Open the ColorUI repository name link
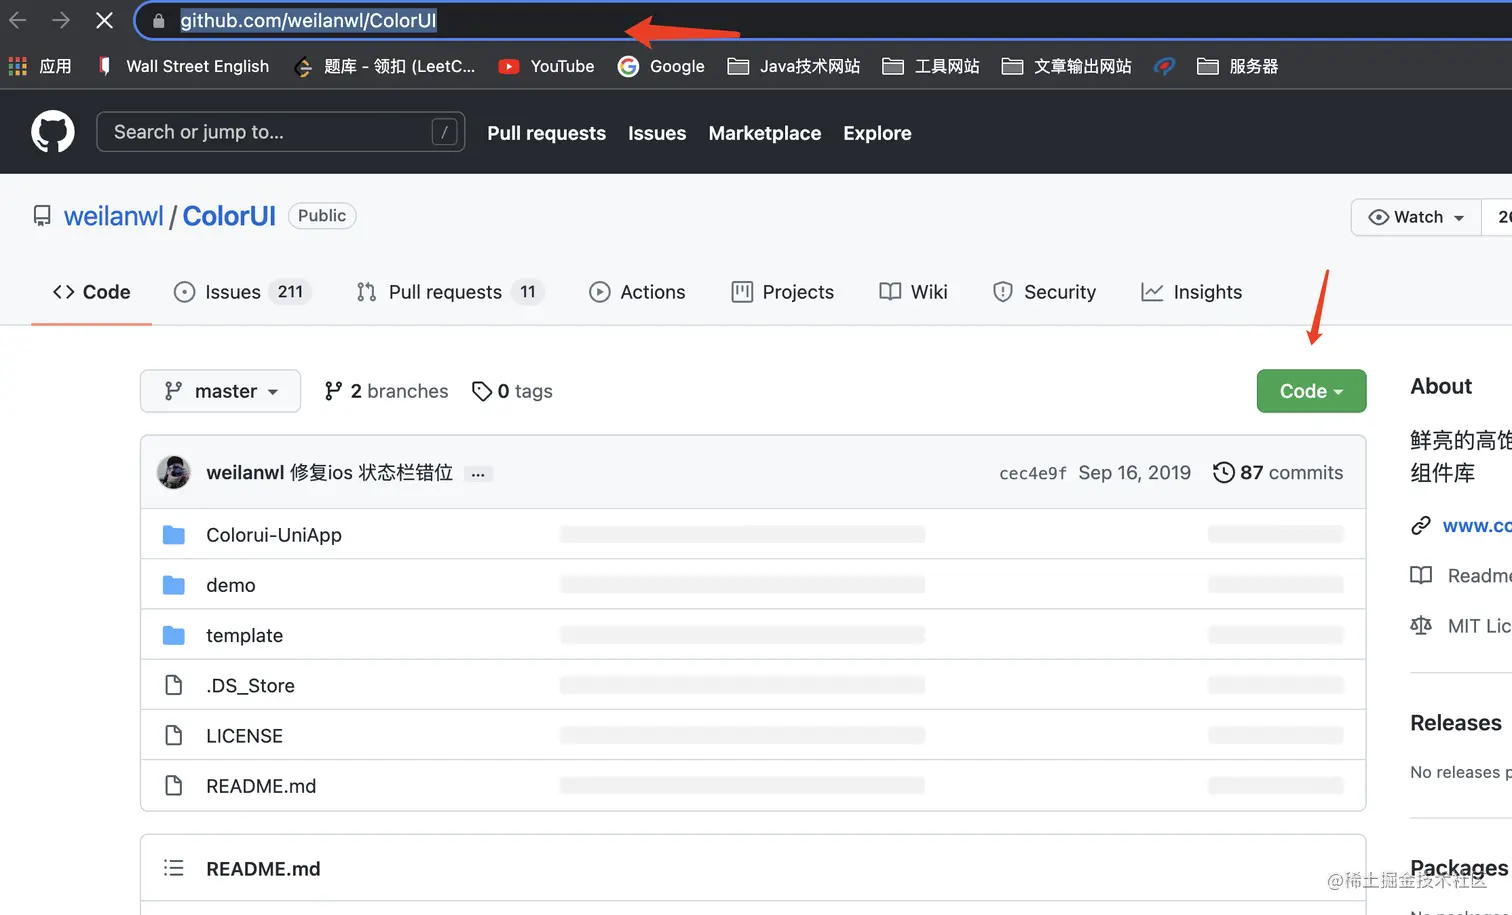The height and width of the screenshot is (915, 1512). pyautogui.click(x=229, y=216)
